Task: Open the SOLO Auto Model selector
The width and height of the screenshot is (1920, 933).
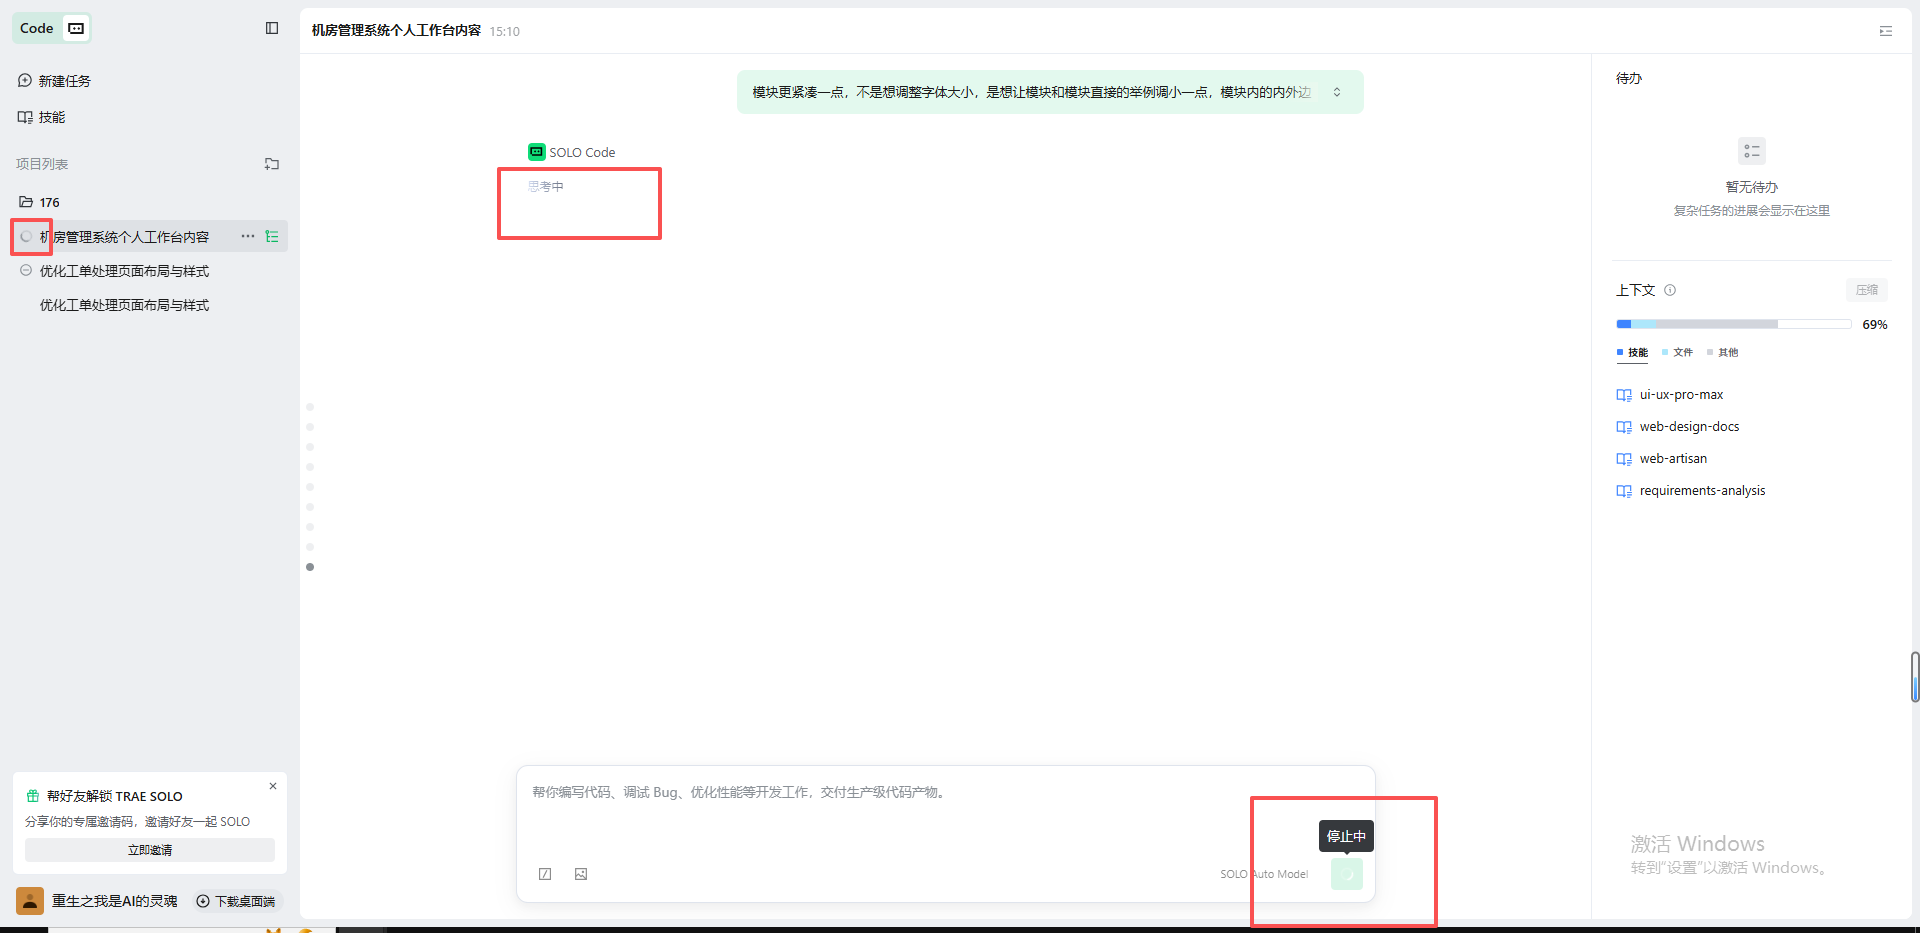Action: (1264, 874)
